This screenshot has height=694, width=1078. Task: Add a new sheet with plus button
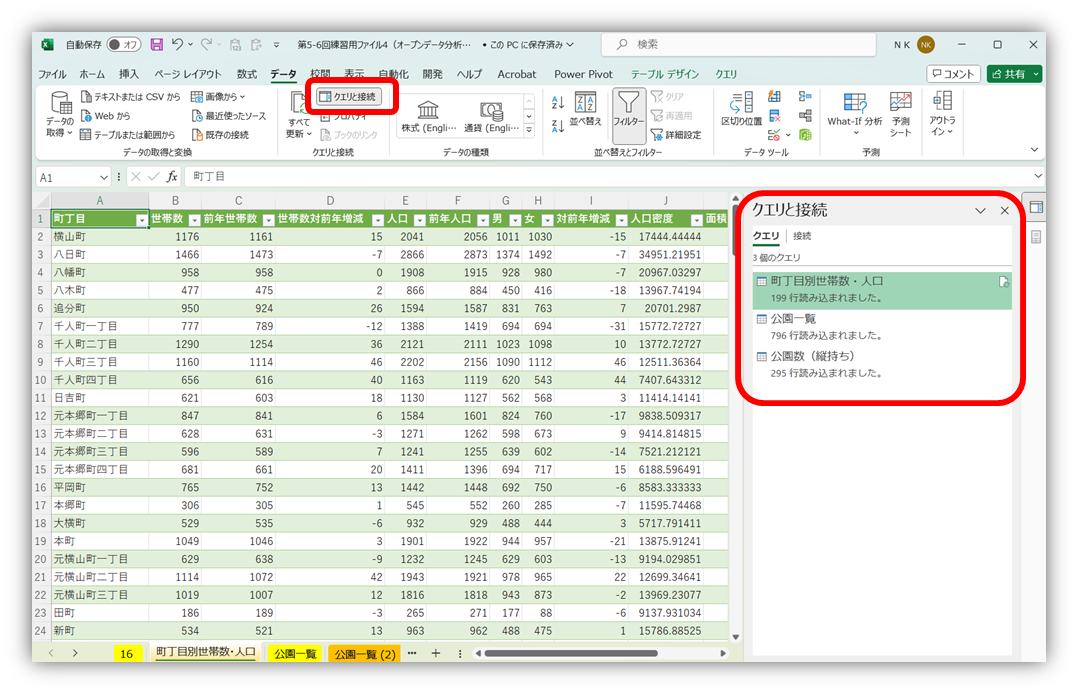[x=435, y=653]
